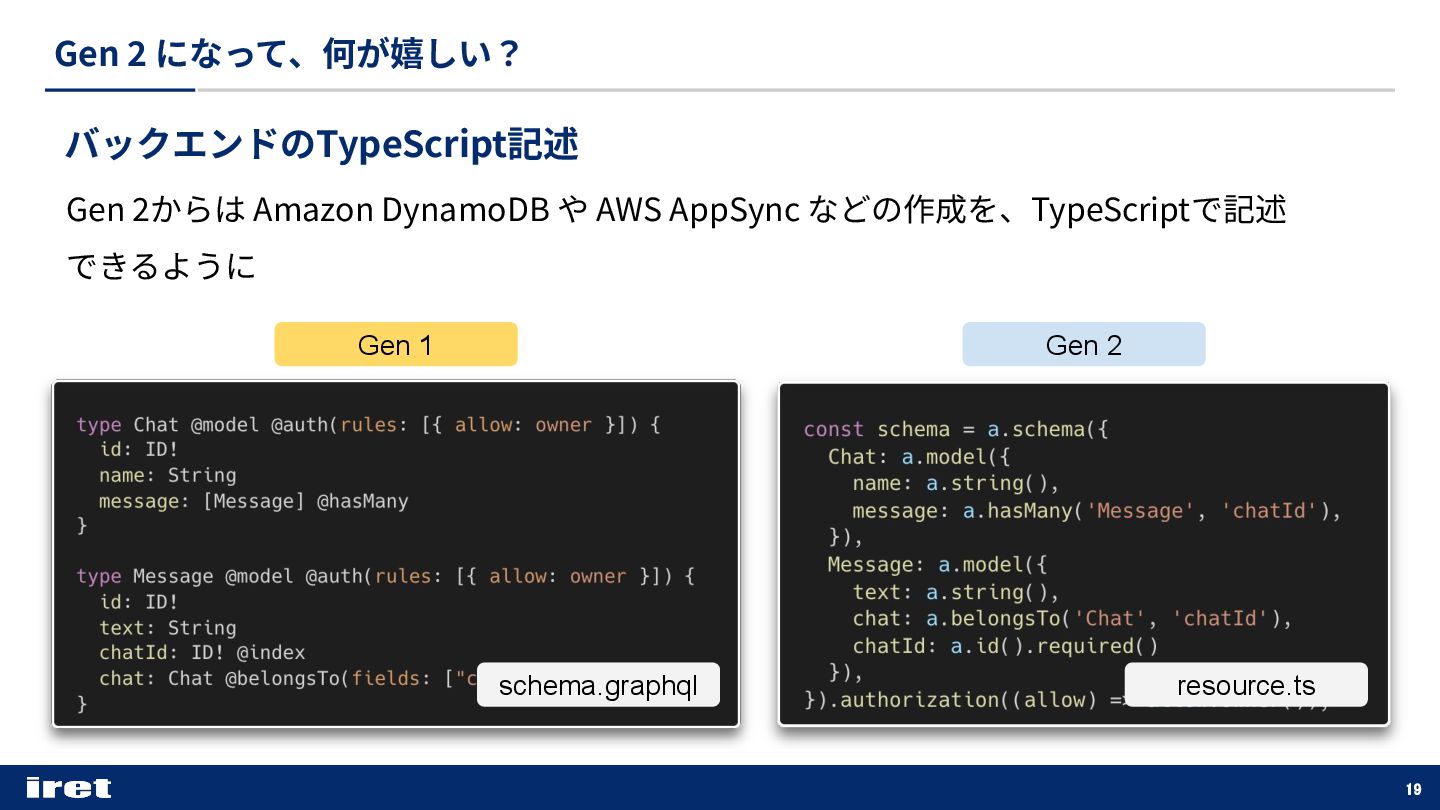Click 'const schema = a.schema({' line
The width and height of the screenshot is (1440, 810).
956,430
